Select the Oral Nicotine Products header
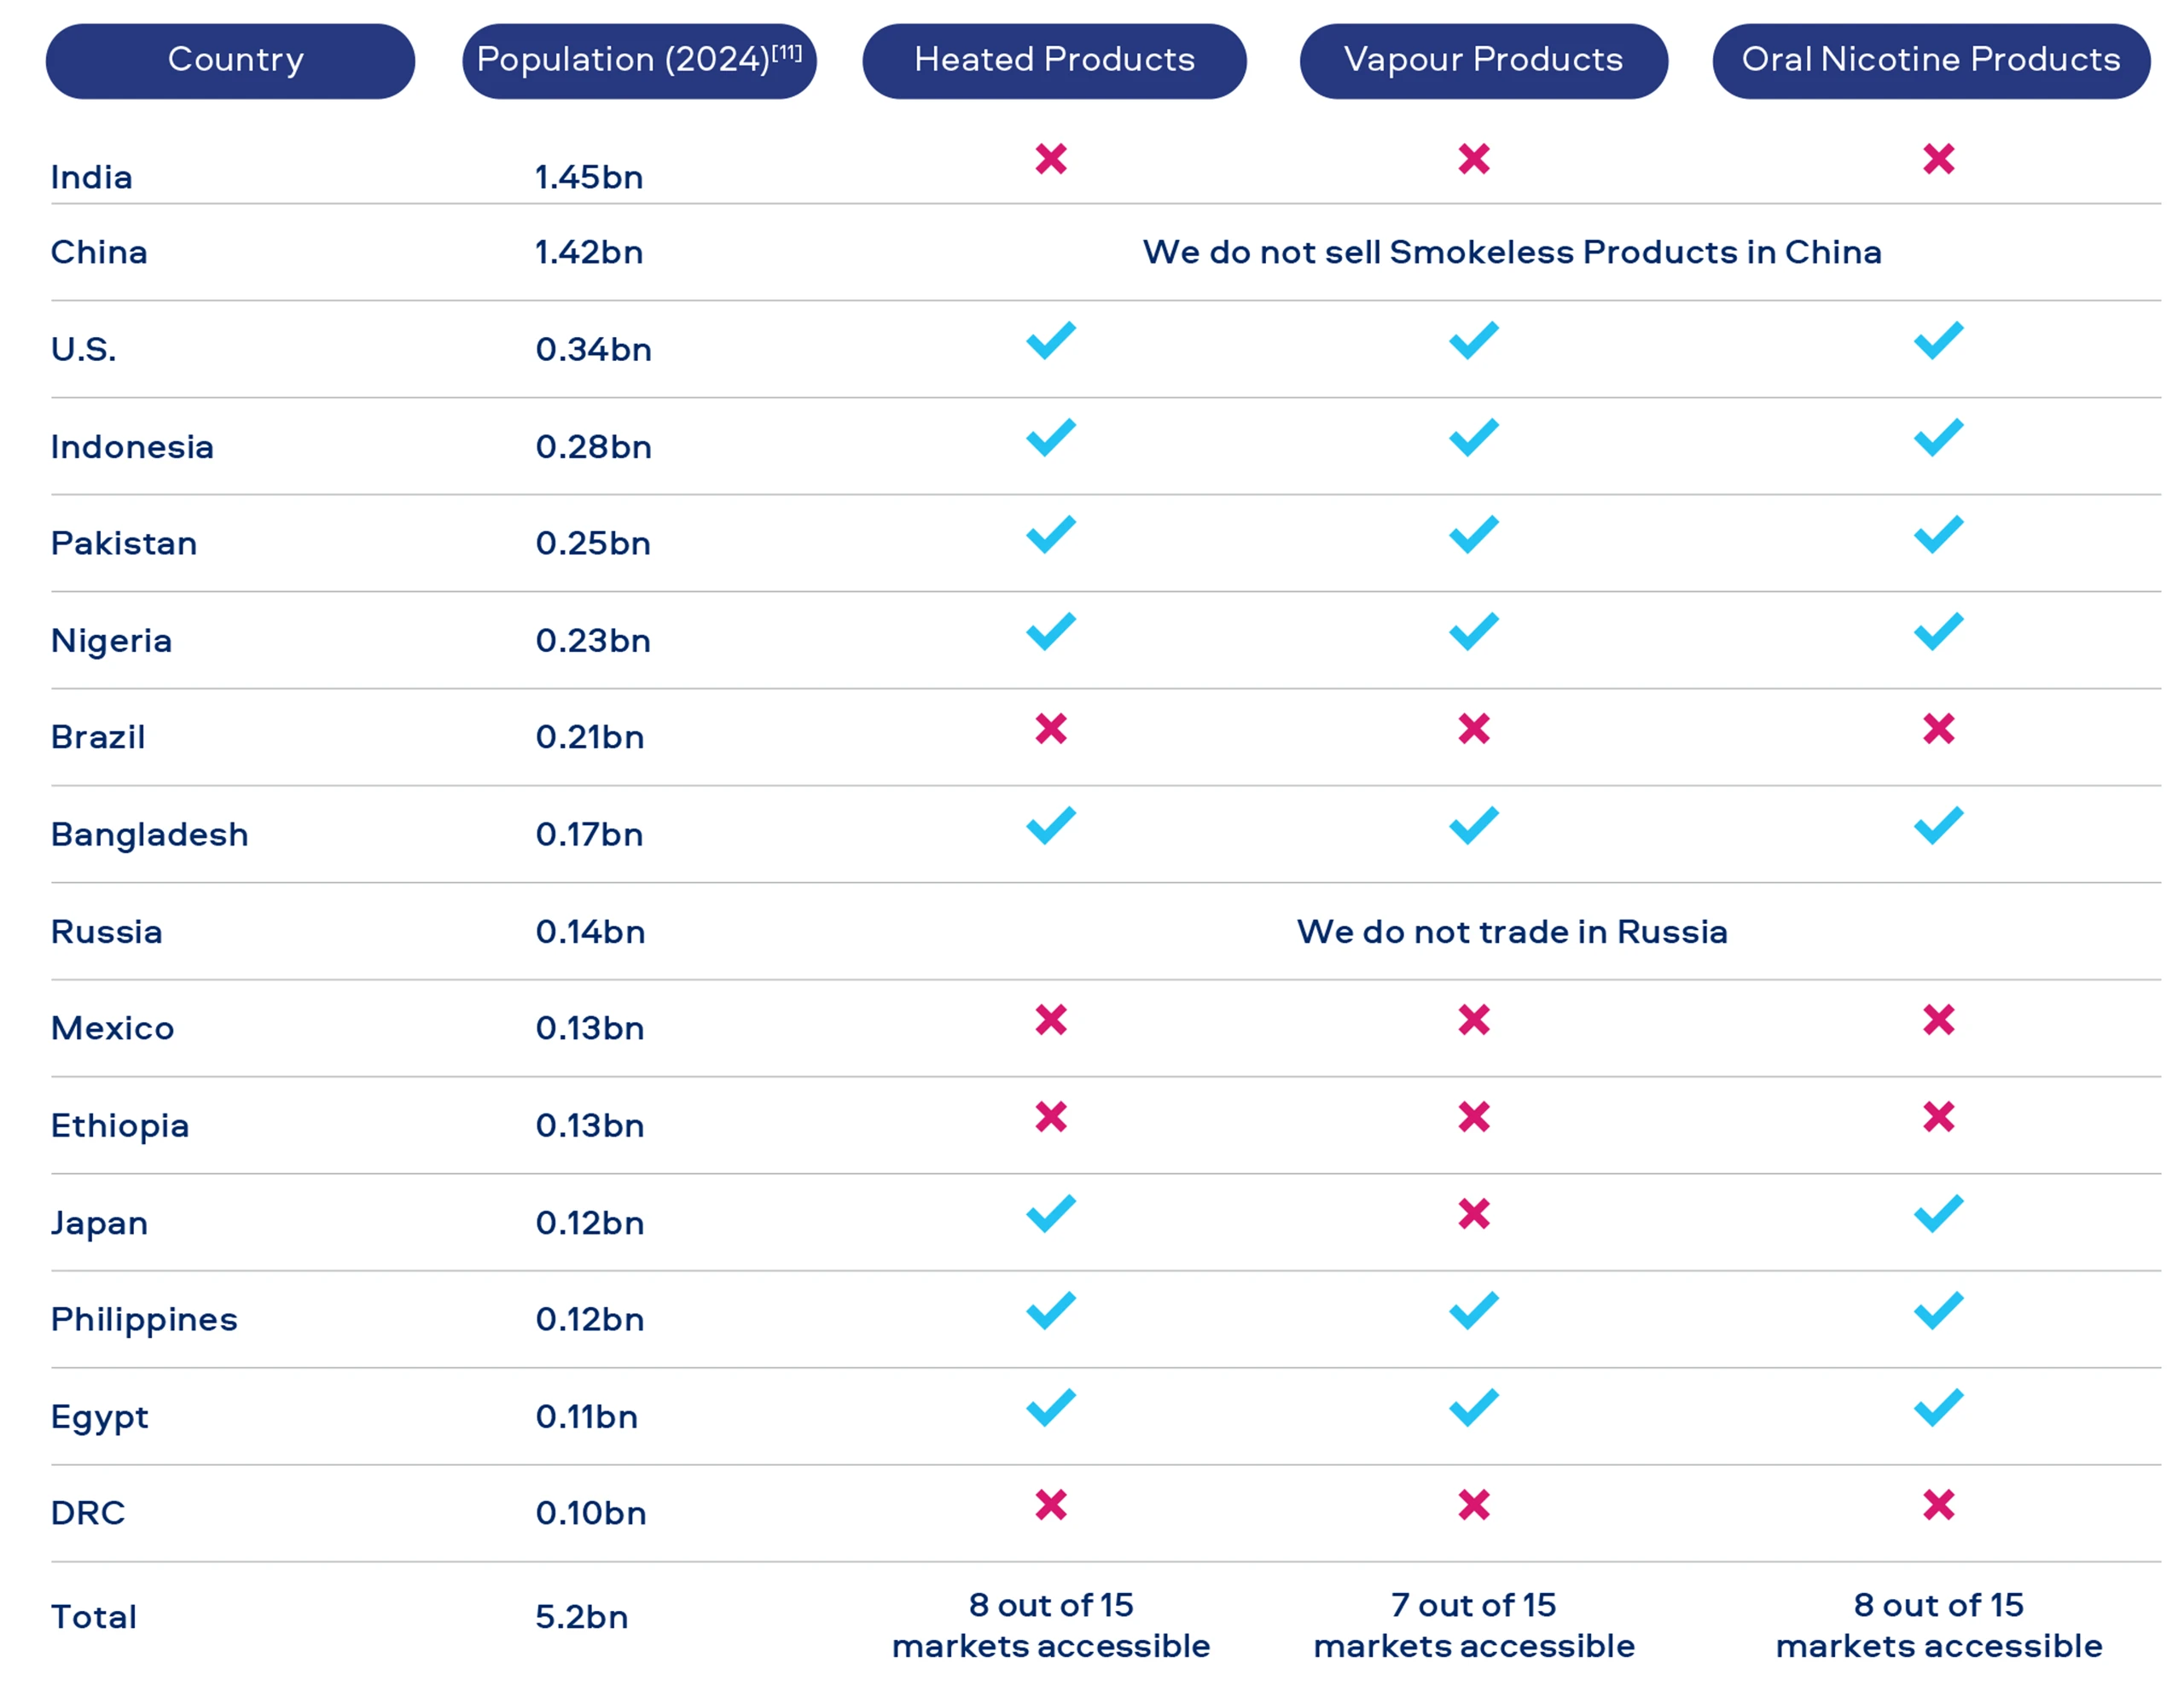2184x1686 pixels. pyautogui.click(x=1931, y=61)
